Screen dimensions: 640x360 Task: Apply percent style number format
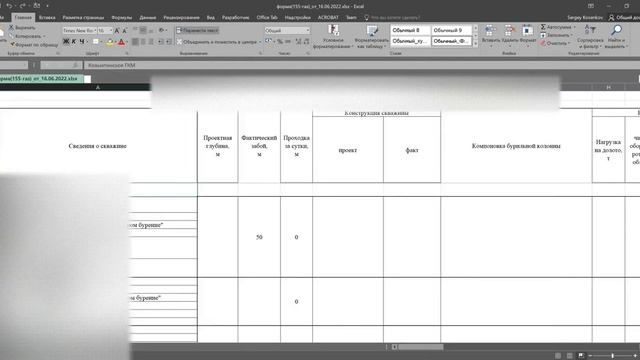coord(280,42)
